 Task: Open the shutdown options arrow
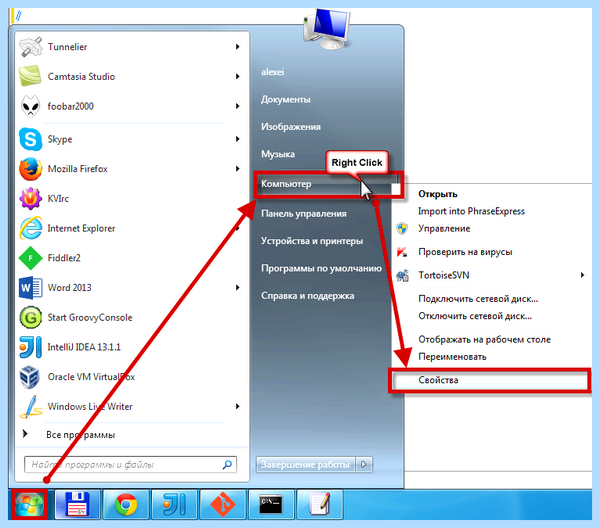pyautogui.click(x=364, y=464)
